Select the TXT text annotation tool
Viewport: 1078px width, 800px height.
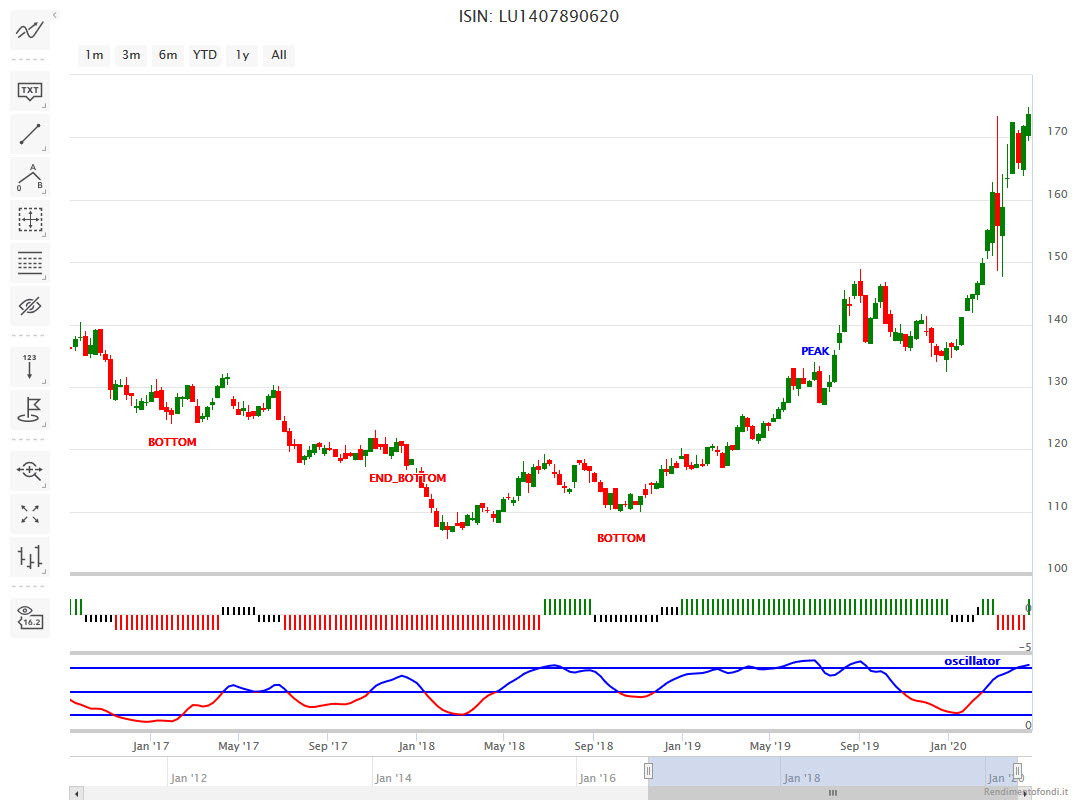pyautogui.click(x=30, y=92)
